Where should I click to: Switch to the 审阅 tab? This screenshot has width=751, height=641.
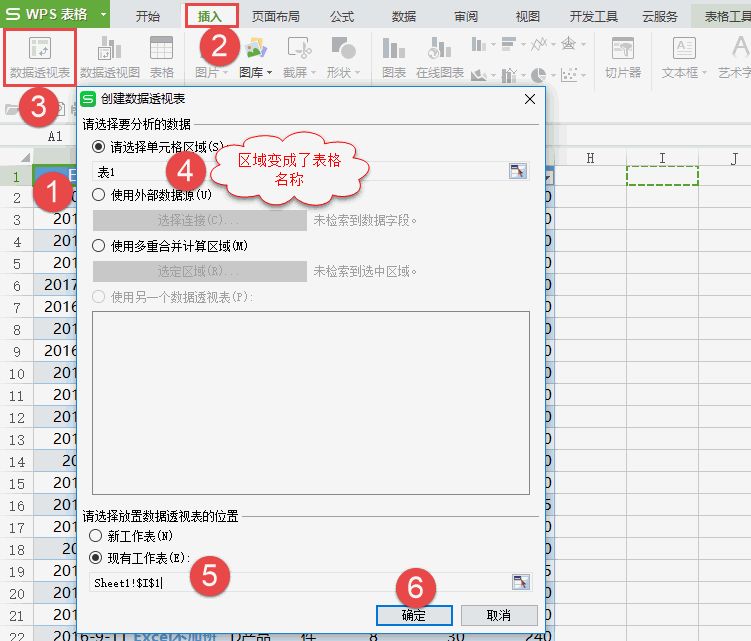[466, 16]
